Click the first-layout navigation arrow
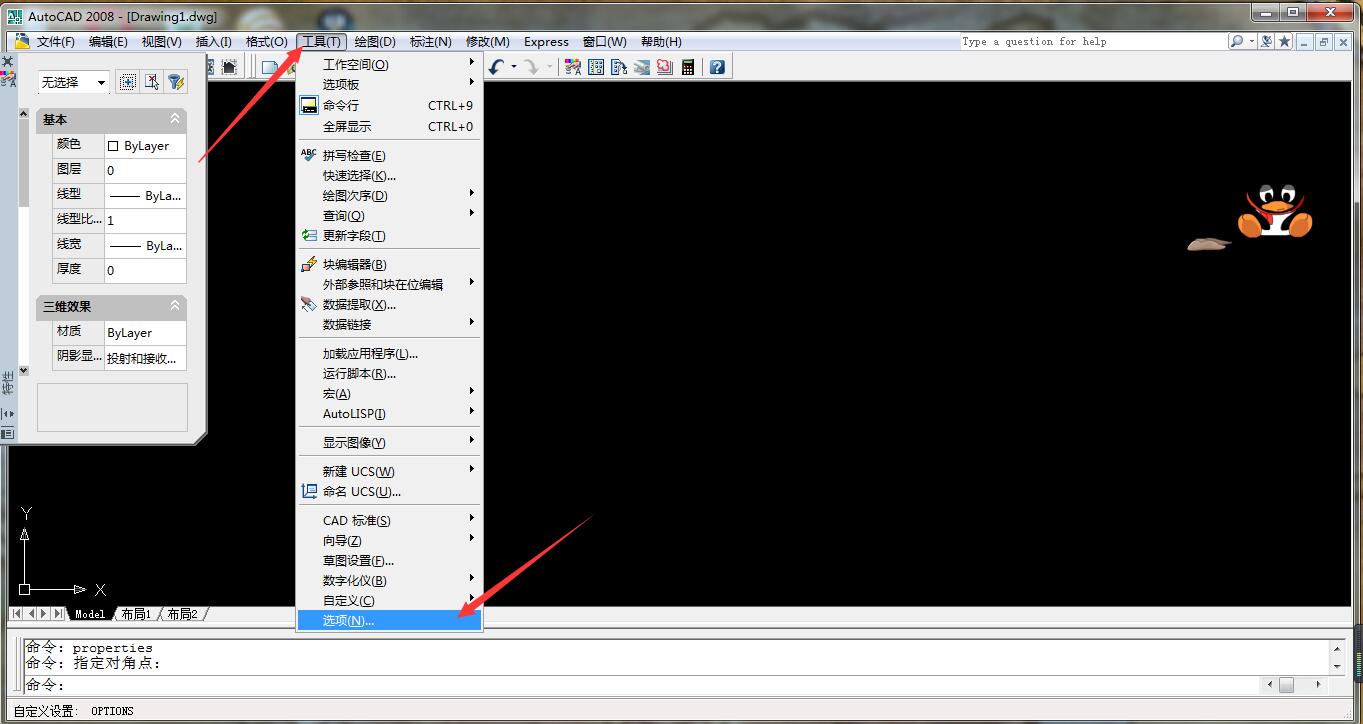The image size is (1363, 724). [x=18, y=613]
